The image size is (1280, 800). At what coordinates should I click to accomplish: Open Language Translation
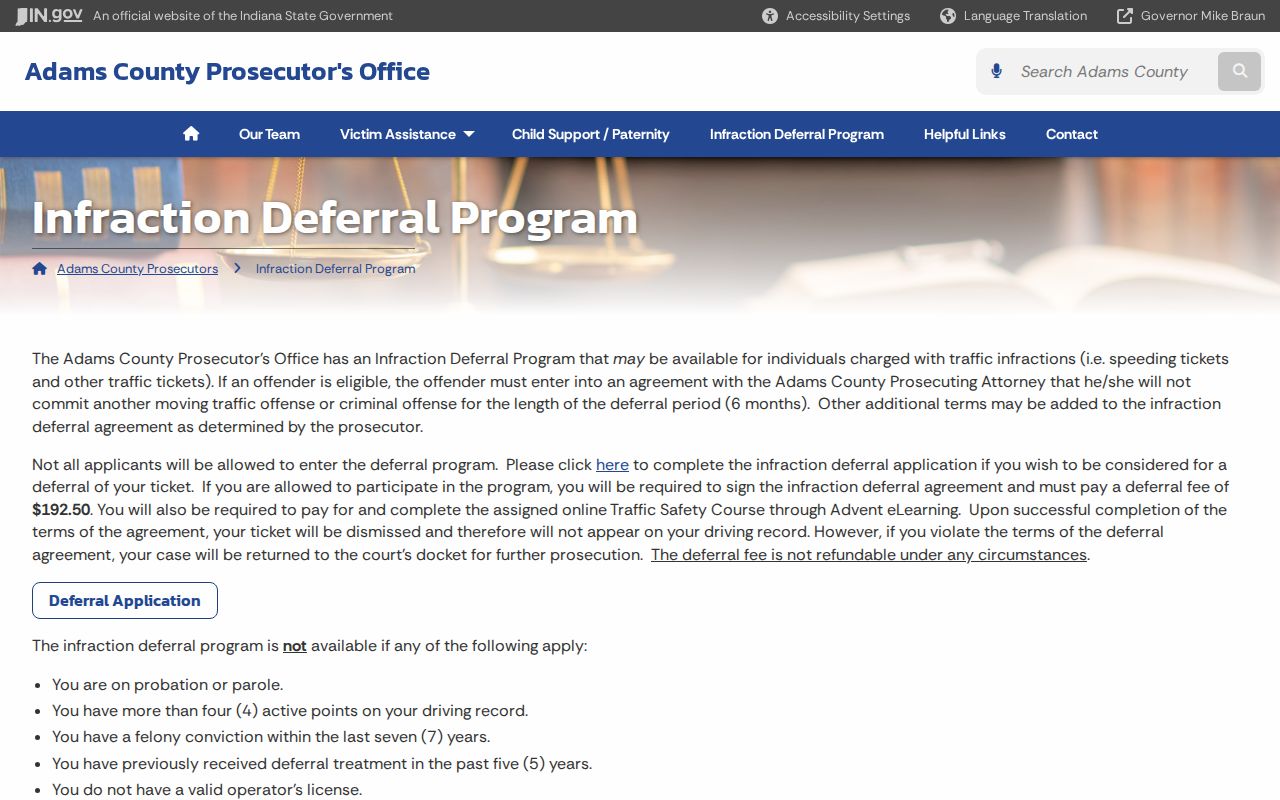(1013, 16)
